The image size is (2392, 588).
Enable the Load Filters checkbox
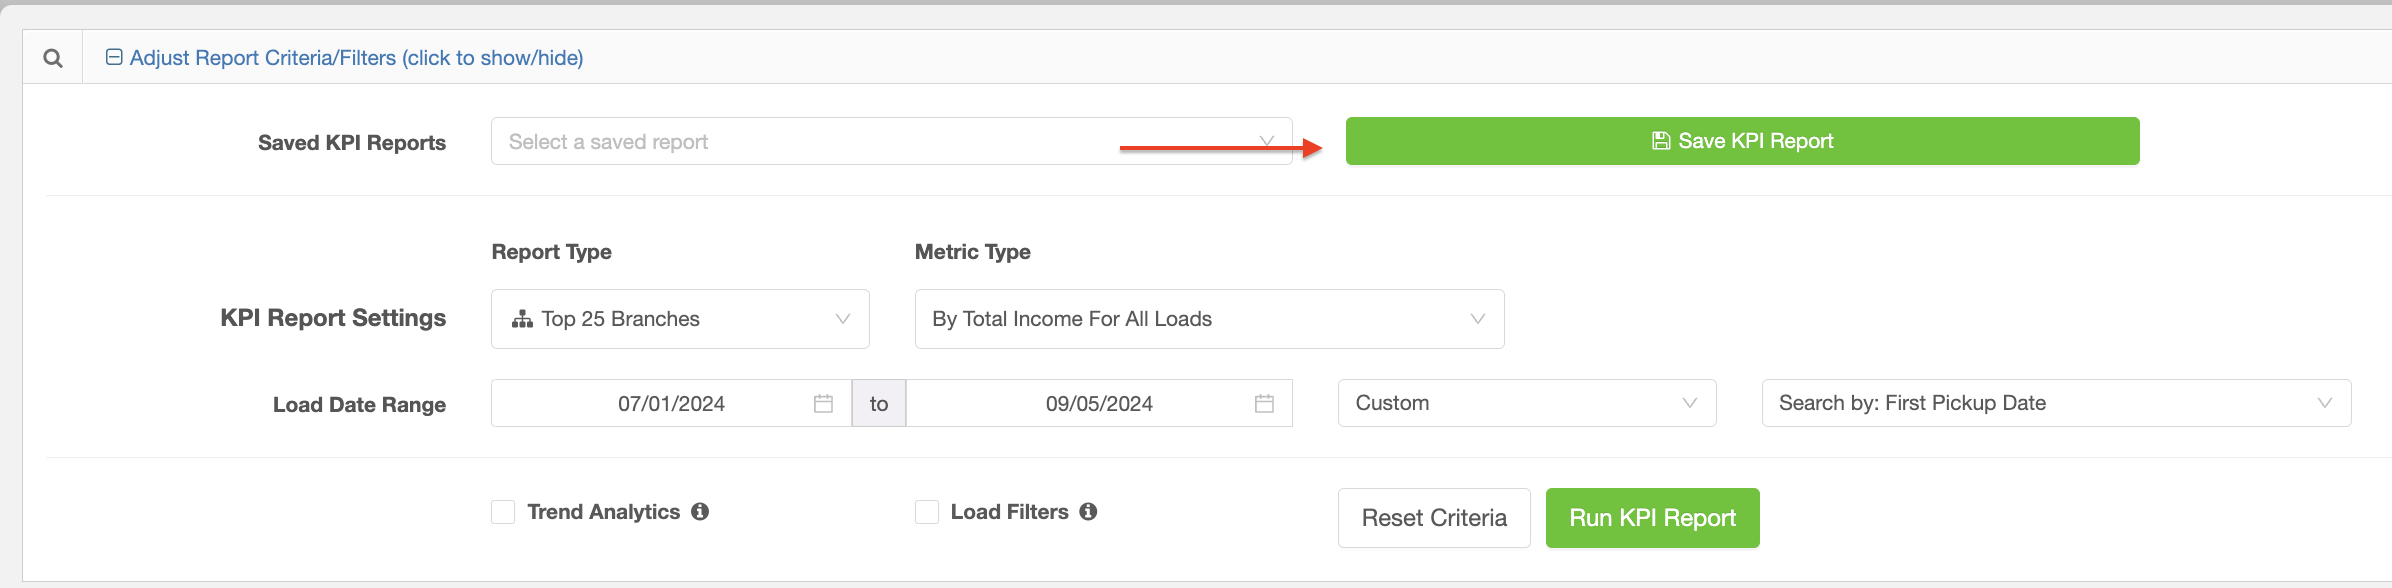click(927, 512)
